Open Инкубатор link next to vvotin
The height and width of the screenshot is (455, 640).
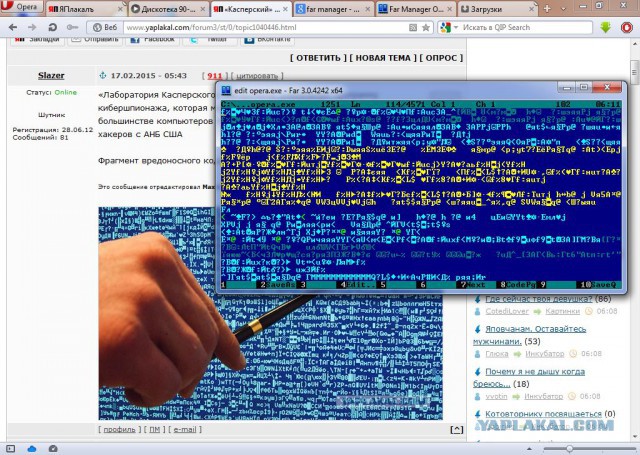(543, 396)
